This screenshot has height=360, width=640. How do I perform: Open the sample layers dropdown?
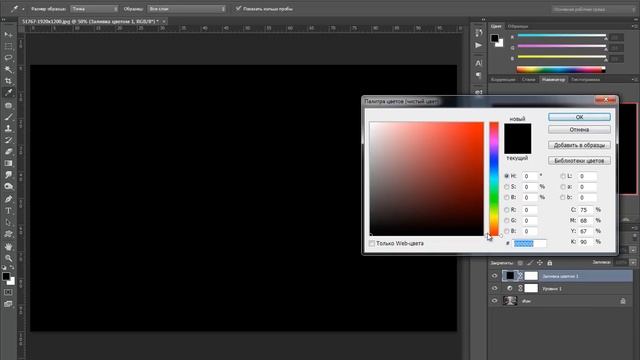point(187,9)
